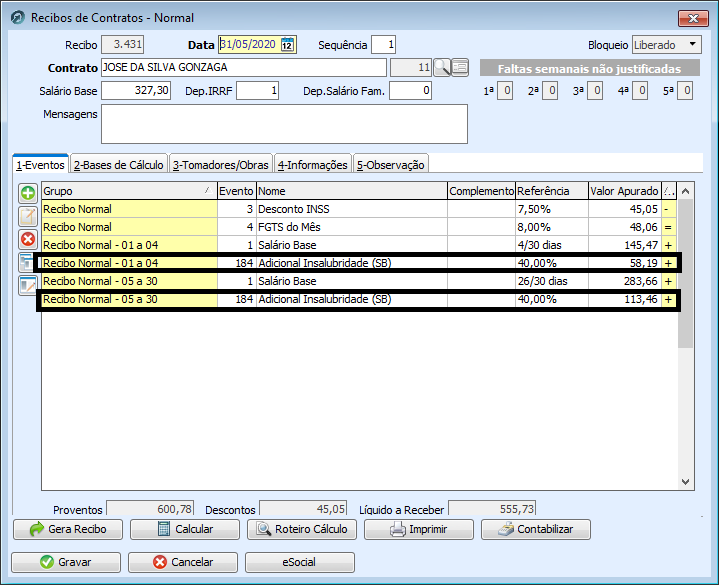Click the Gera Recibo button

(68, 529)
